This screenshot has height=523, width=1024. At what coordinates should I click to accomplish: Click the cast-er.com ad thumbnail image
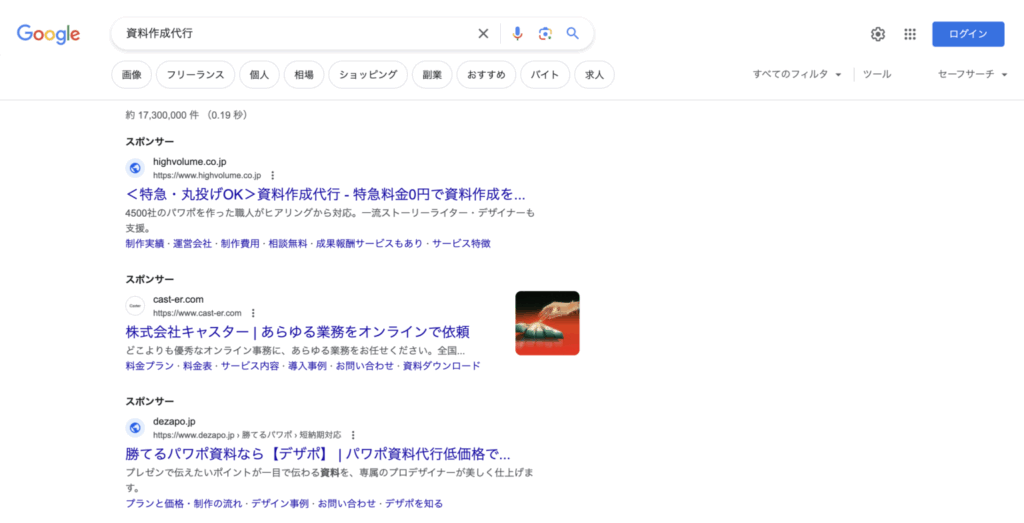(547, 323)
